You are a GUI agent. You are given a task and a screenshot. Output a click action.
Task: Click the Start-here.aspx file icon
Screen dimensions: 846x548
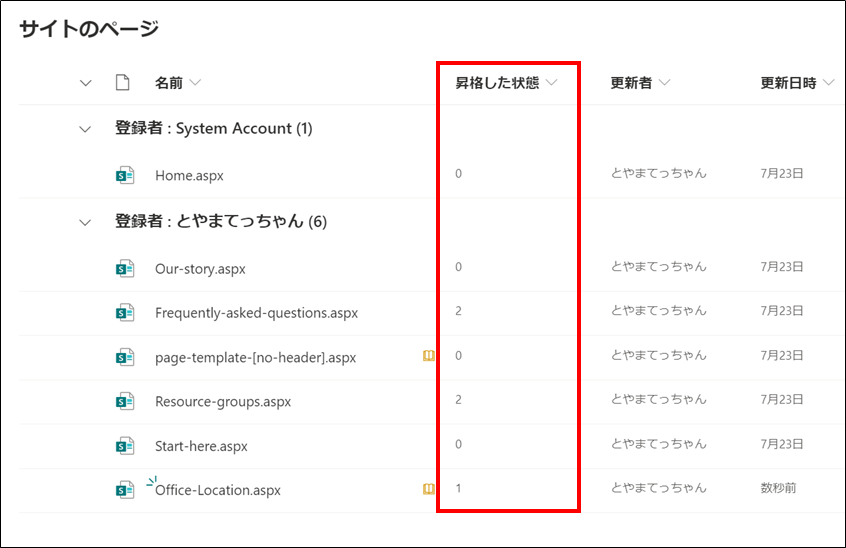coord(125,446)
